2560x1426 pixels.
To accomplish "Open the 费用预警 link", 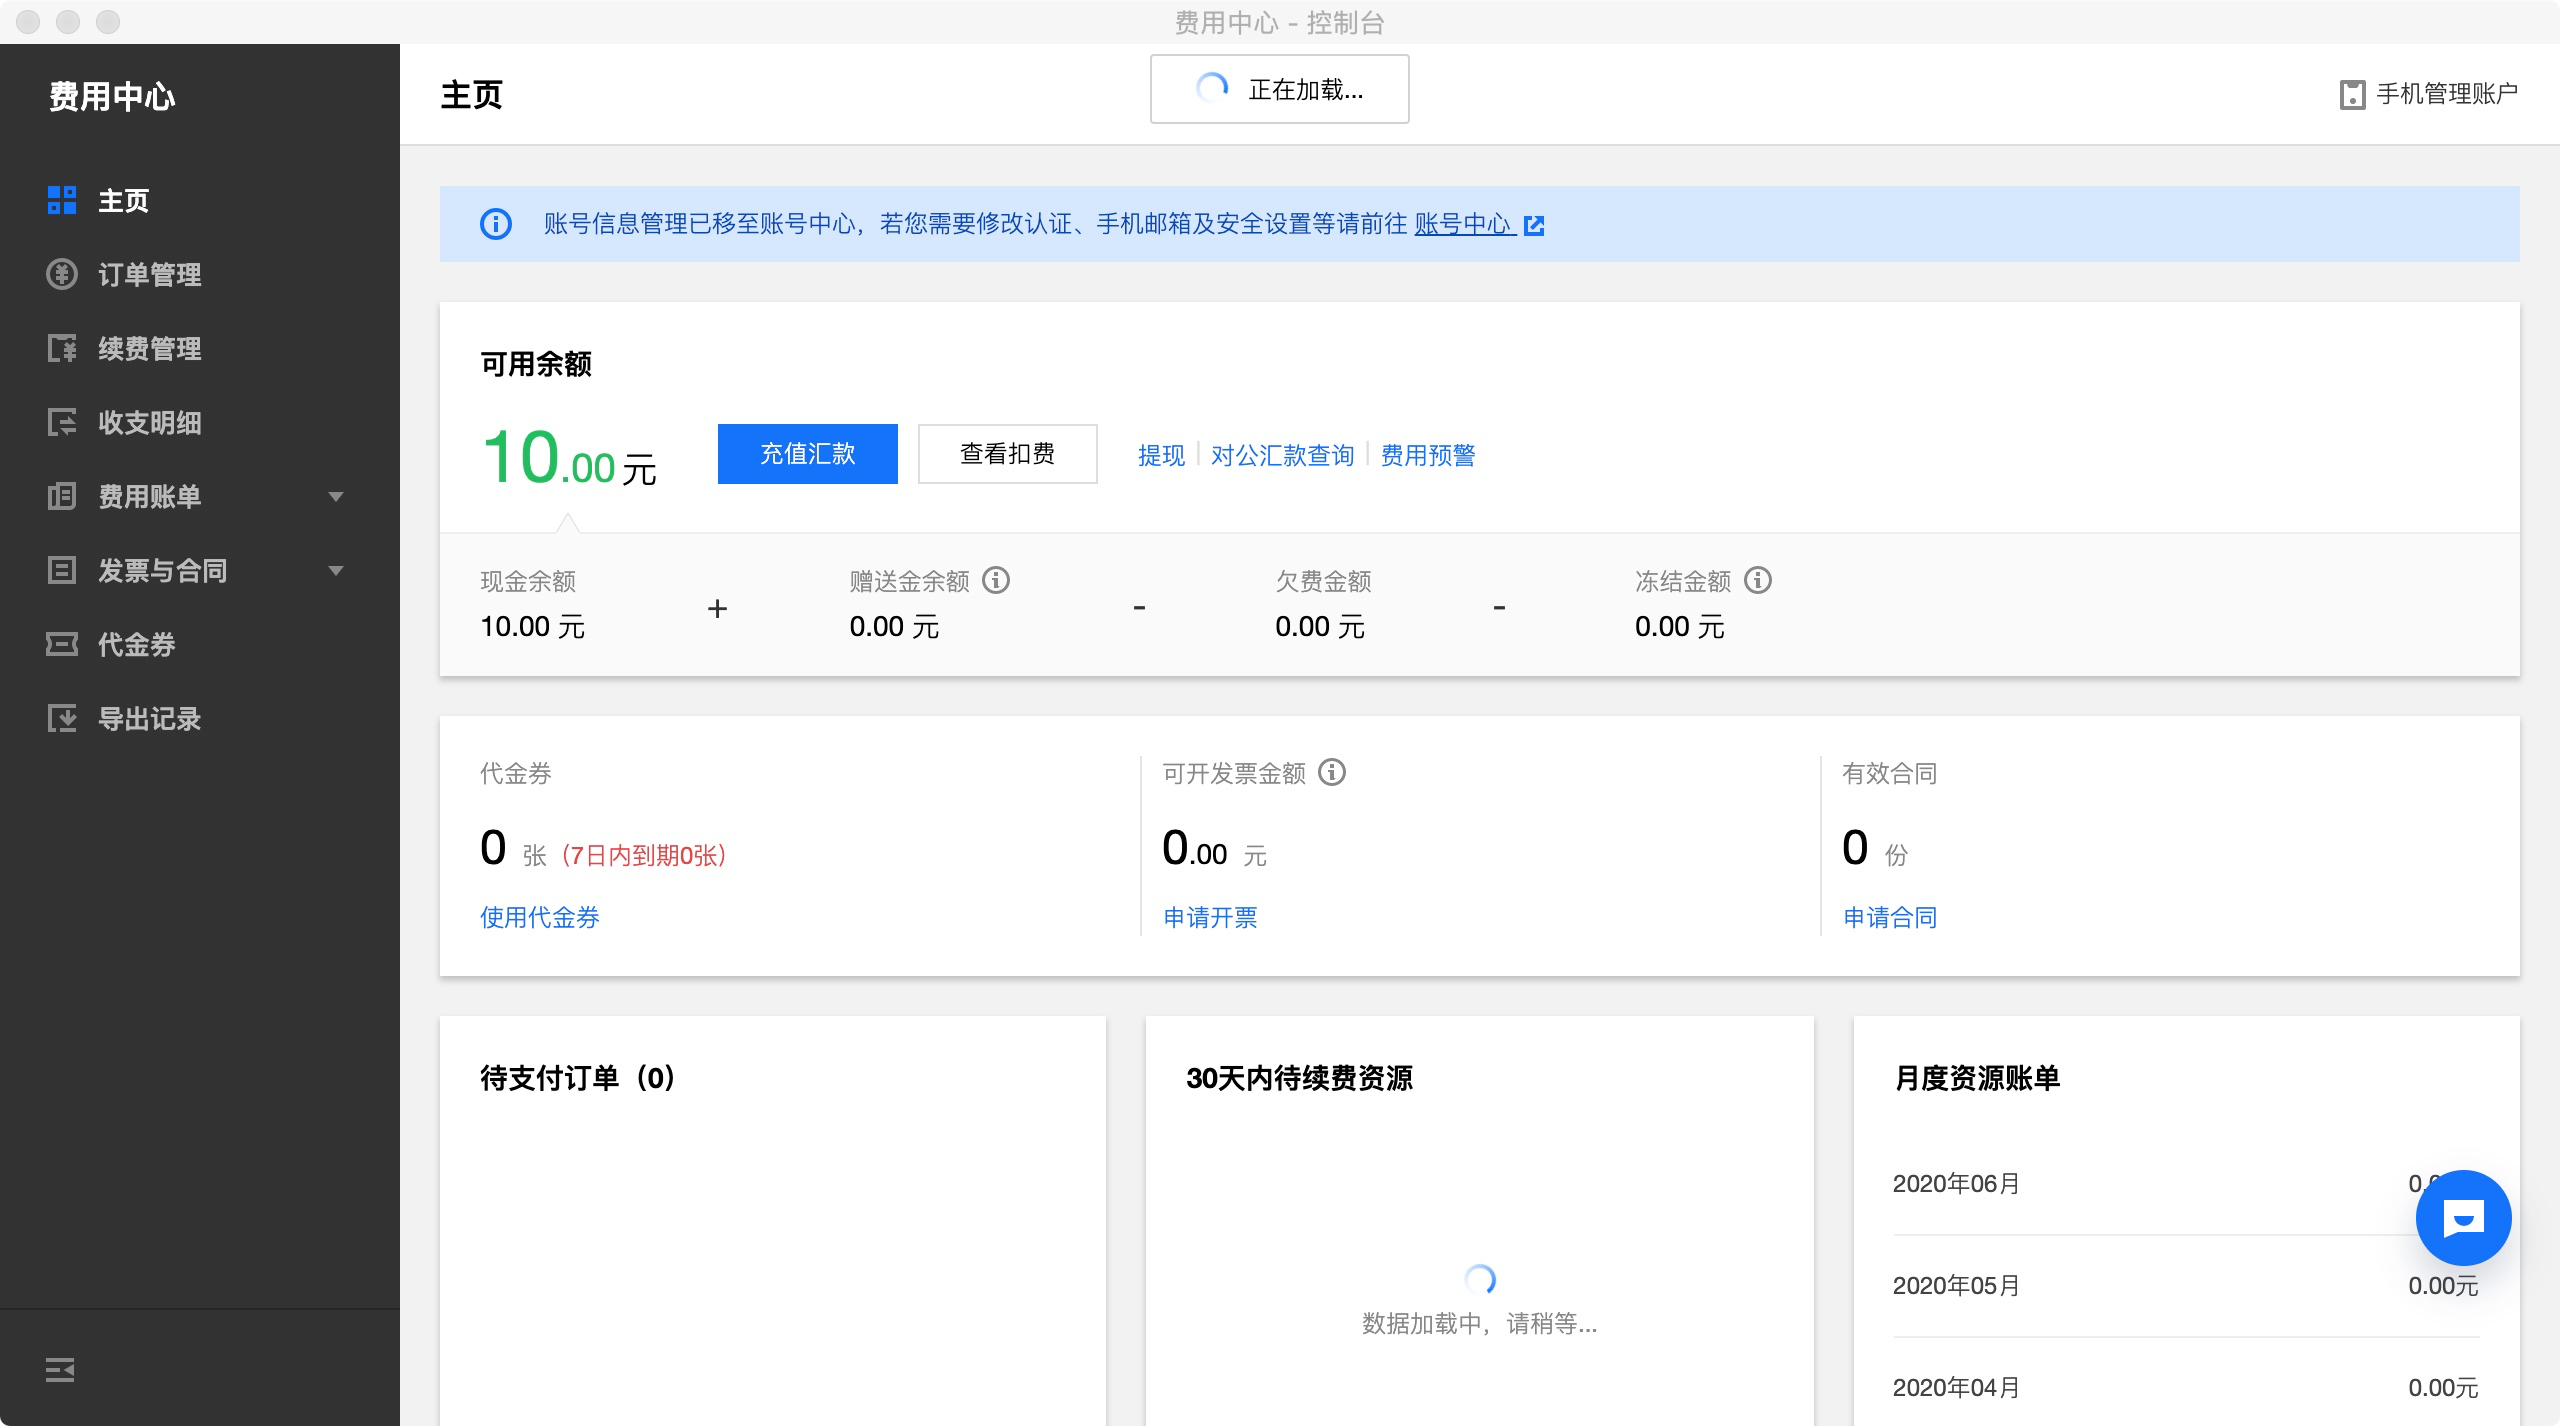I will [1427, 455].
